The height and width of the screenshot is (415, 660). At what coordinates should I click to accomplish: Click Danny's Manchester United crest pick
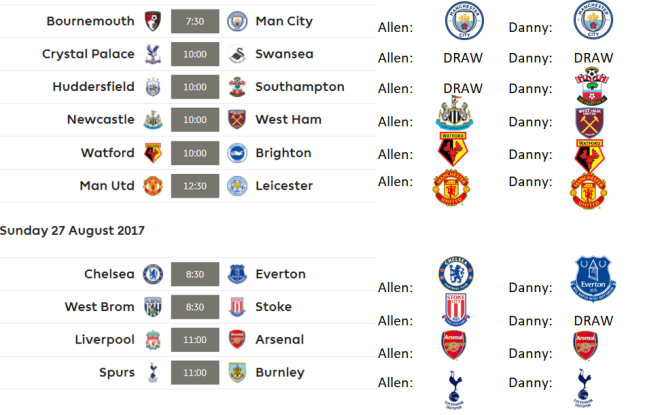[589, 193]
